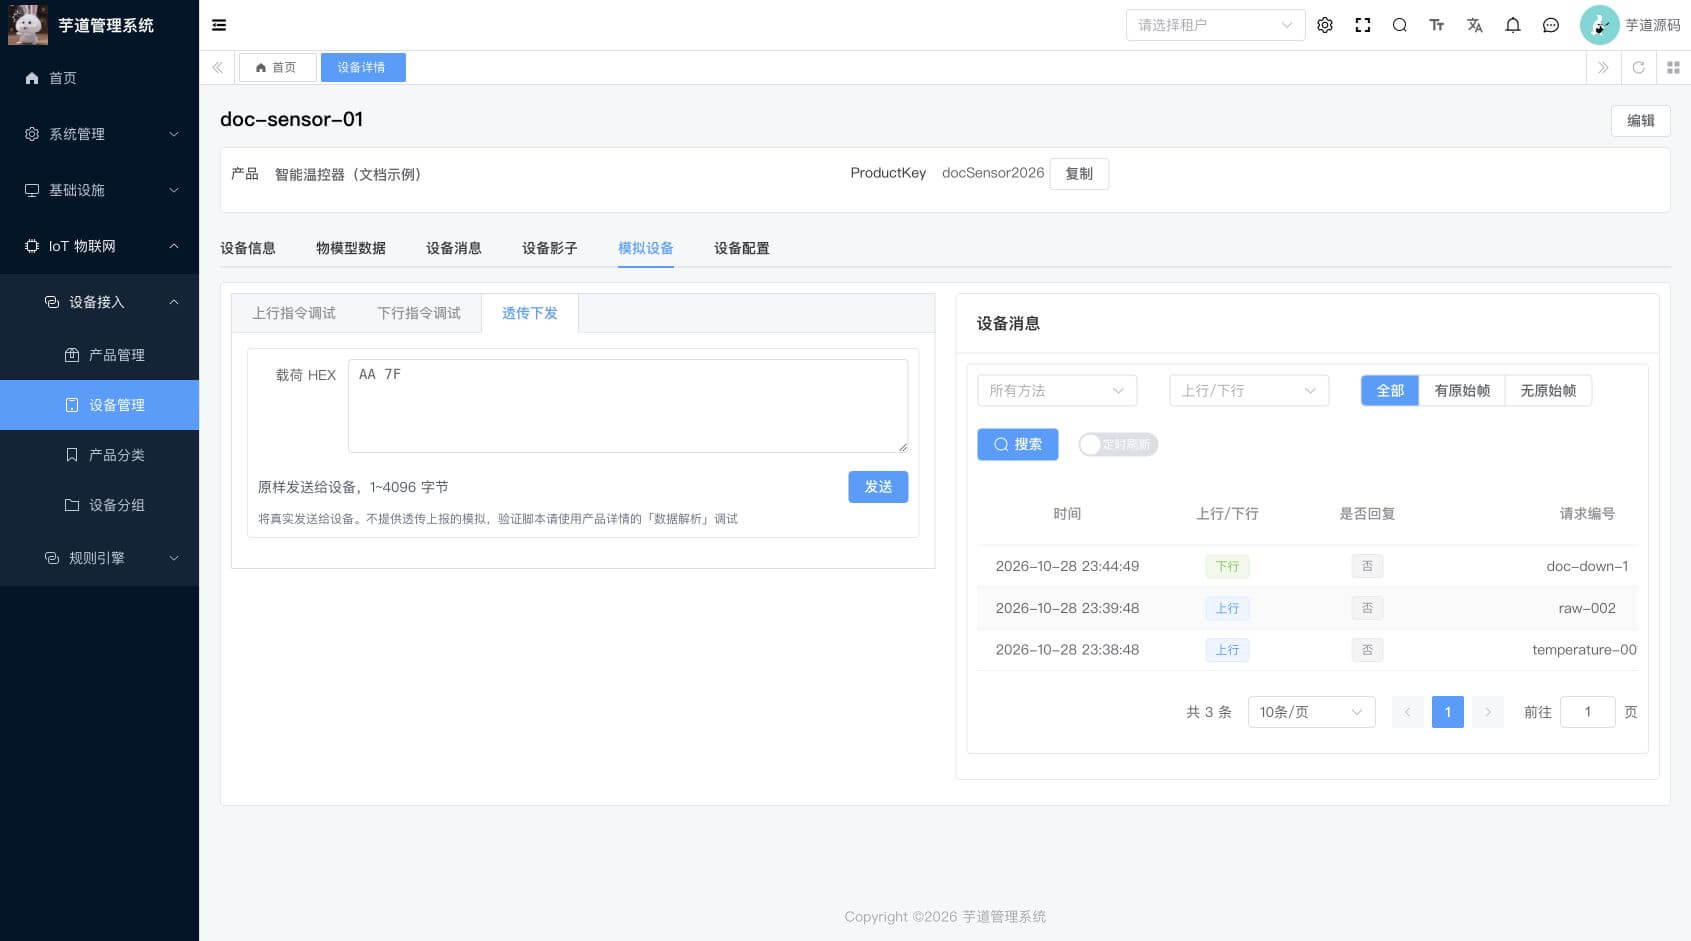Open the notifications bell
The image size is (1691, 941).
click(1513, 25)
